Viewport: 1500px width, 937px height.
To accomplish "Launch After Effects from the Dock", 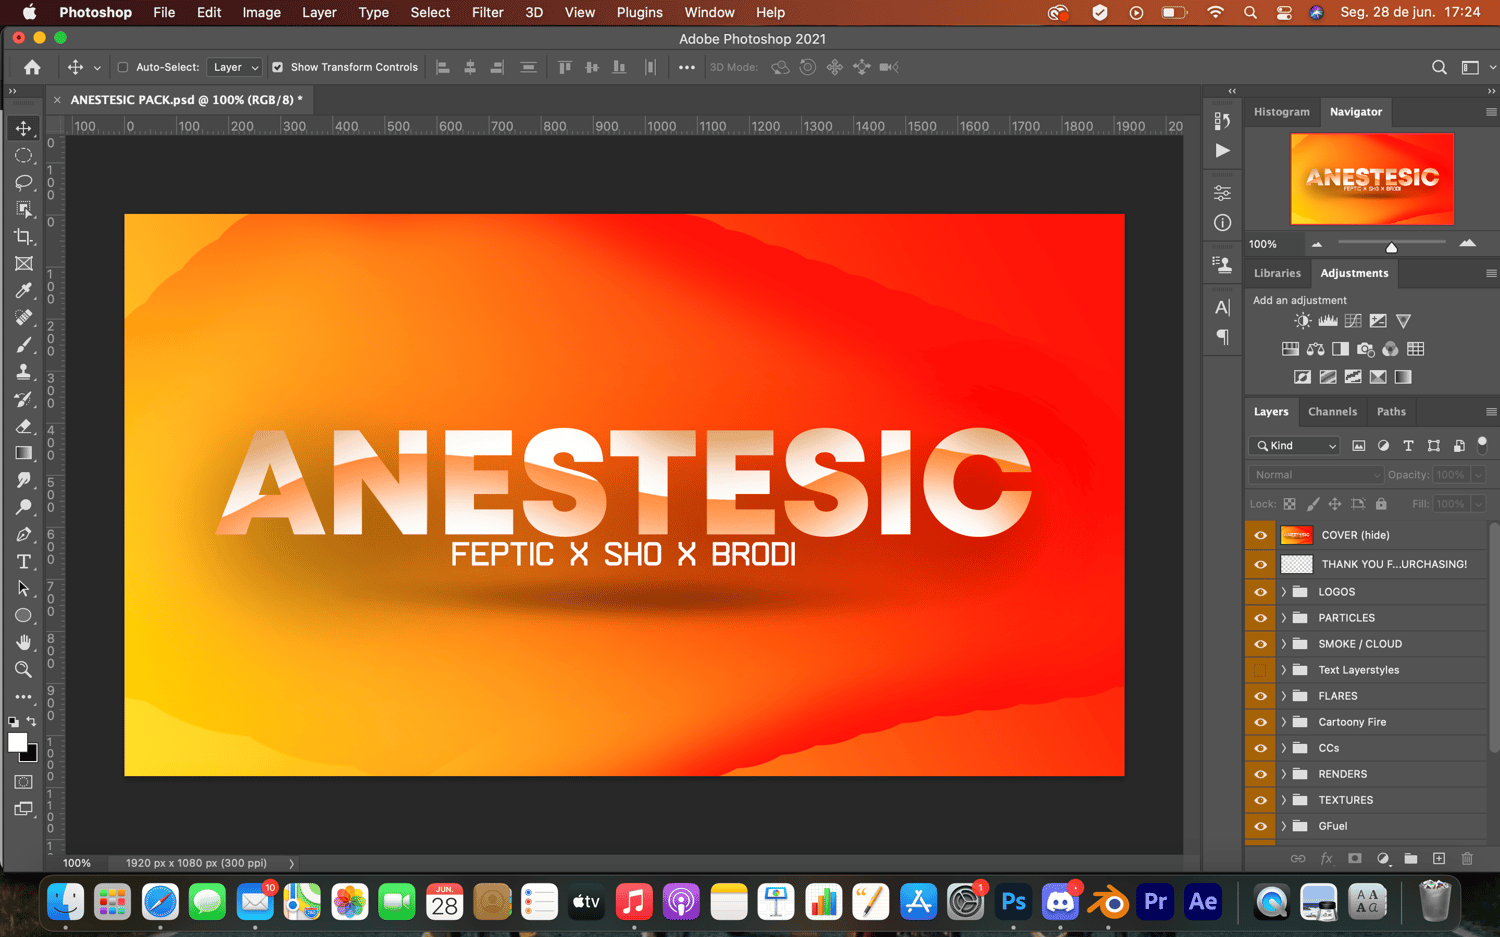I will click(x=1203, y=902).
